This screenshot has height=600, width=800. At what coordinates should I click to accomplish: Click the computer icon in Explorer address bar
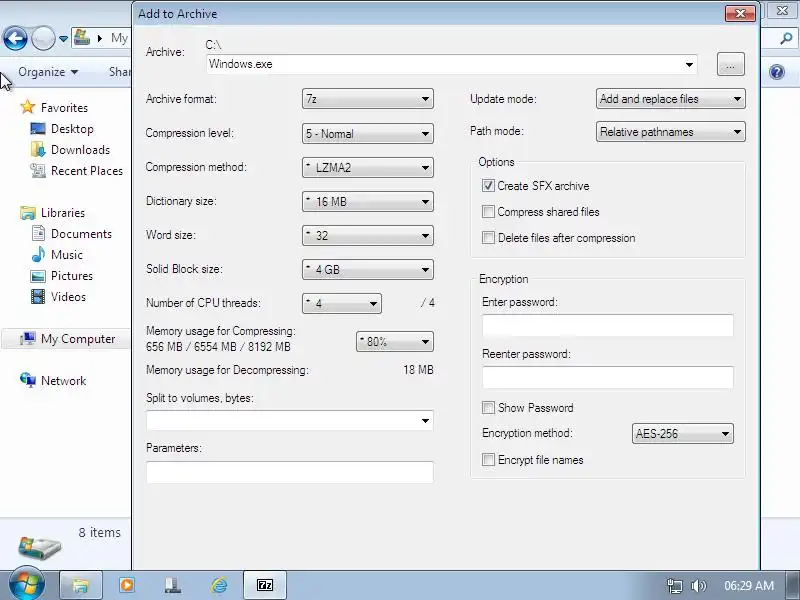click(x=82, y=37)
